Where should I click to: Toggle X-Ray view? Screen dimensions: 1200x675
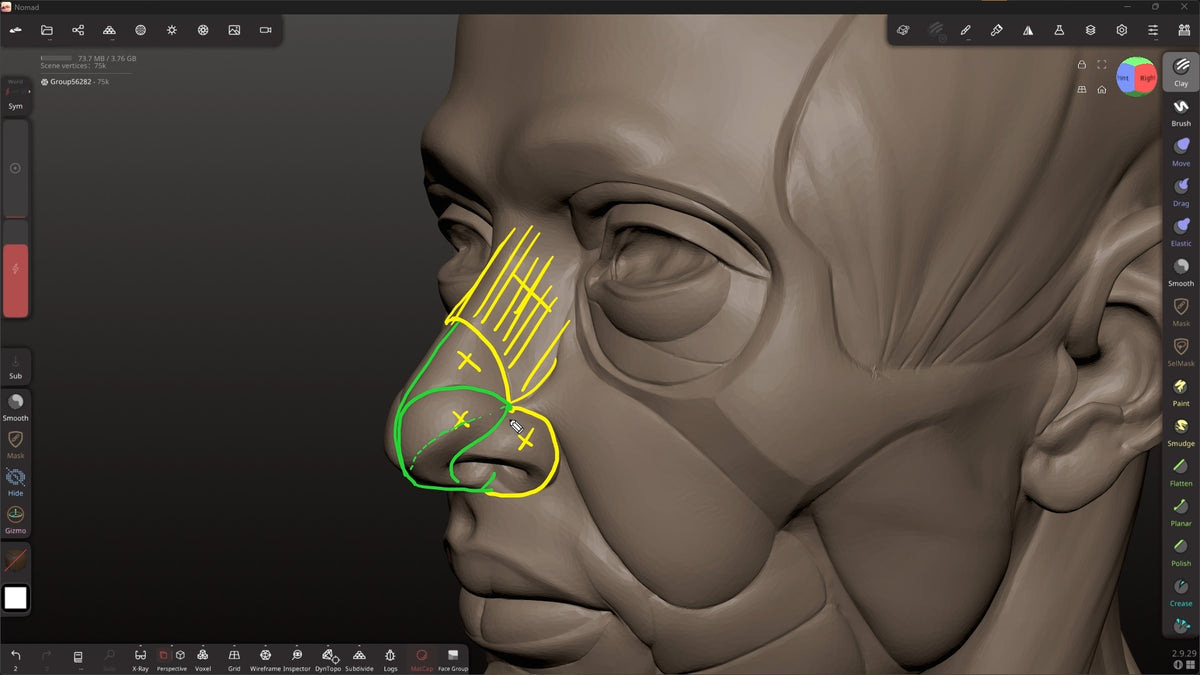(140, 658)
